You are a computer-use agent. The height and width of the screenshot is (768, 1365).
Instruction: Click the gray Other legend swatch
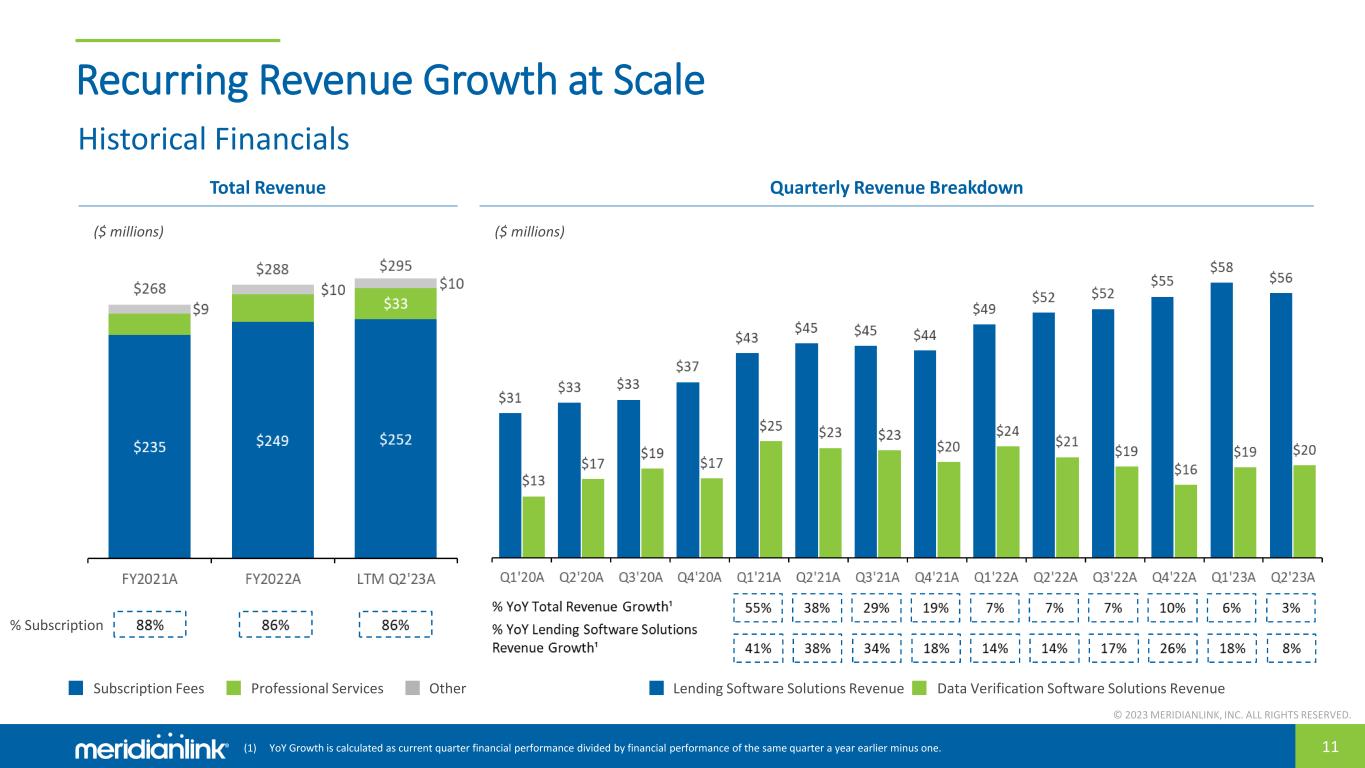pos(412,688)
